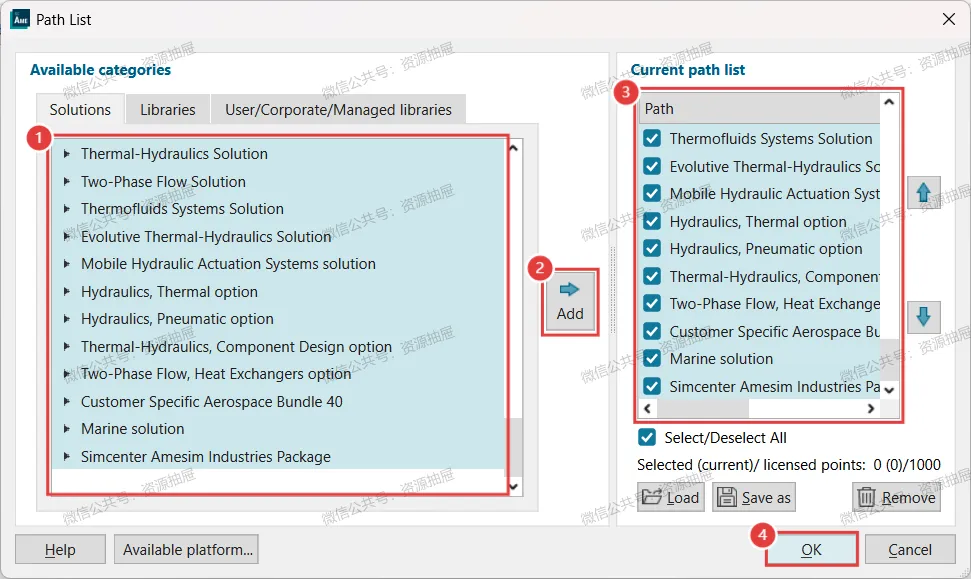
Task: Expand Hydraulics, Pneumatic option tree node
Action: point(66,319)
